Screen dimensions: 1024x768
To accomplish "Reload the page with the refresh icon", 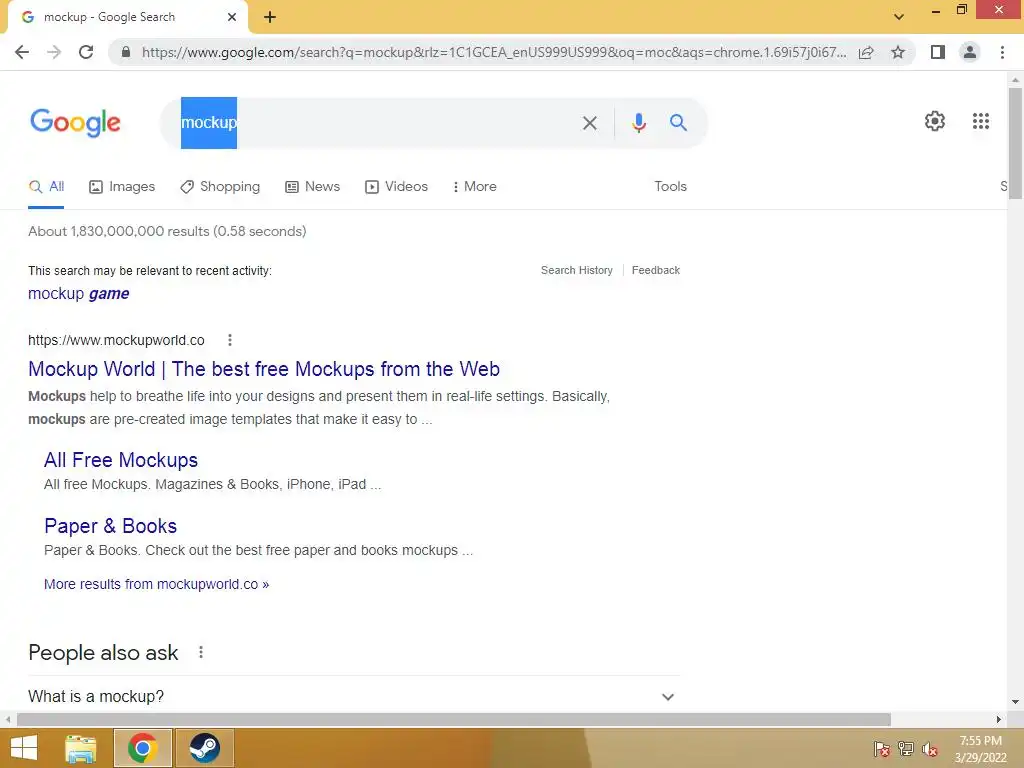I will (x=86, y=52).
